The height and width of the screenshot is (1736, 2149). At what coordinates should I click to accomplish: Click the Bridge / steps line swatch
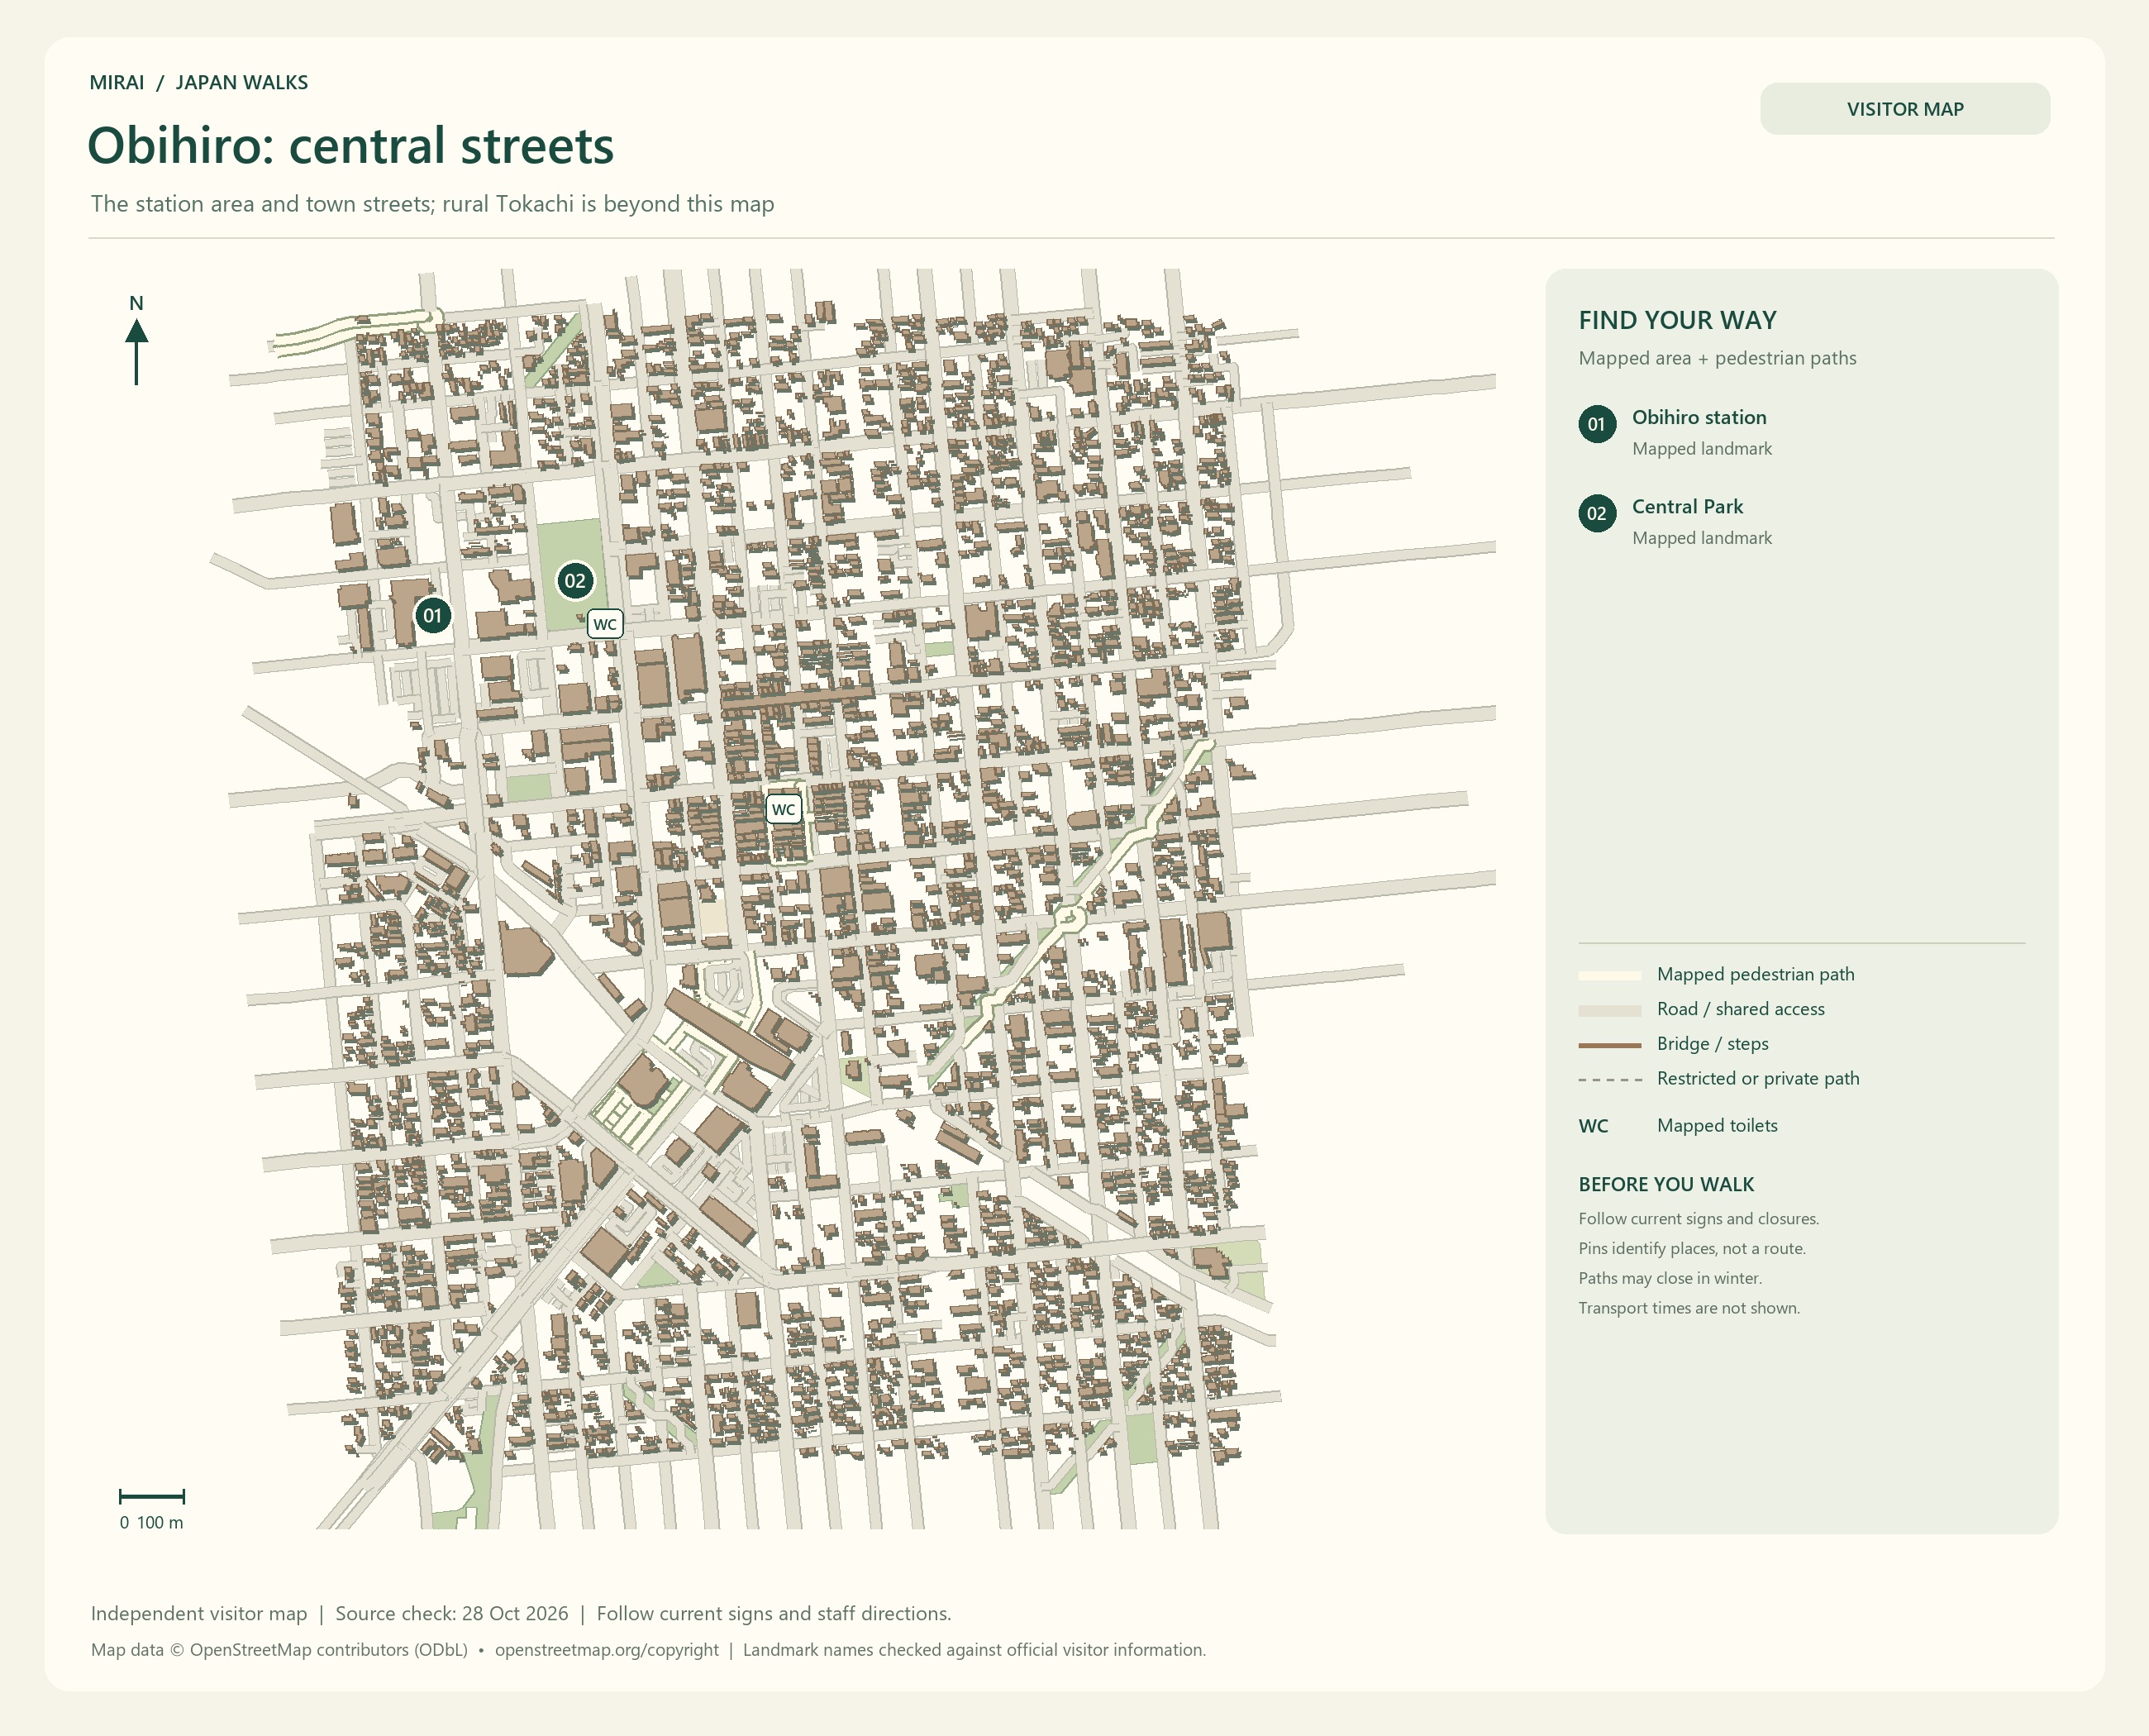click(x=1610, y=1045)
